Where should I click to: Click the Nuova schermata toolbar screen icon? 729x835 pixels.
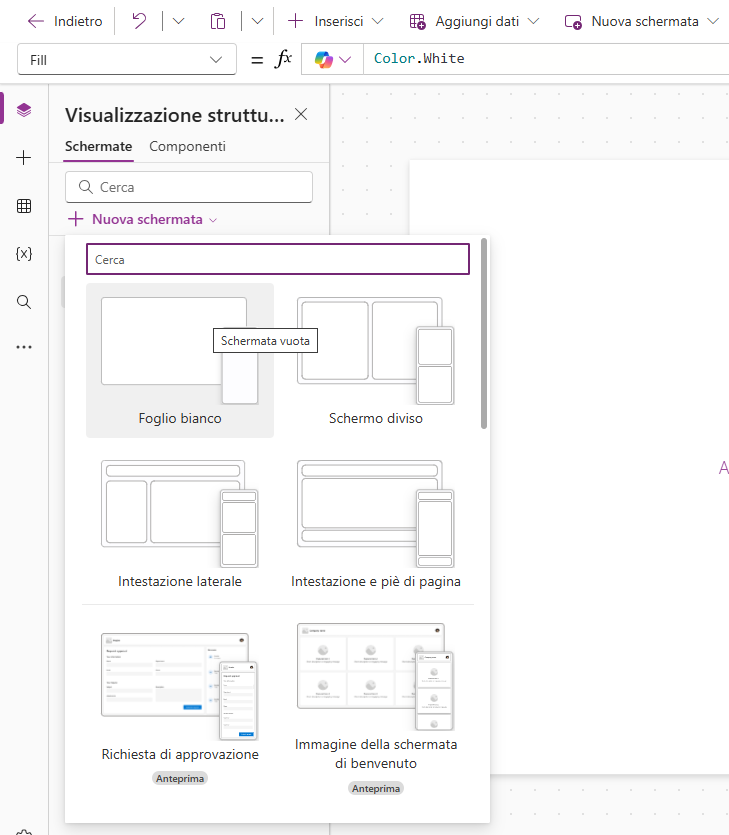[x=573, y=22]
